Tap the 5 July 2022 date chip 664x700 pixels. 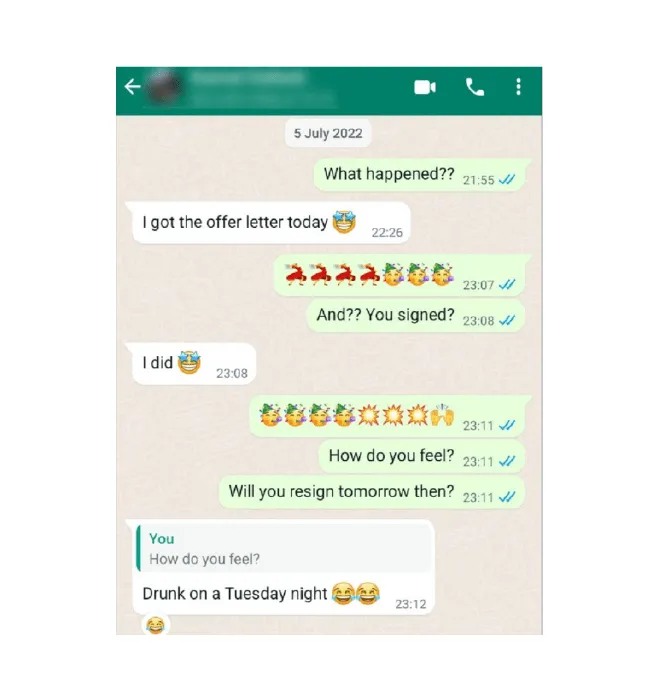coord(328,133)
